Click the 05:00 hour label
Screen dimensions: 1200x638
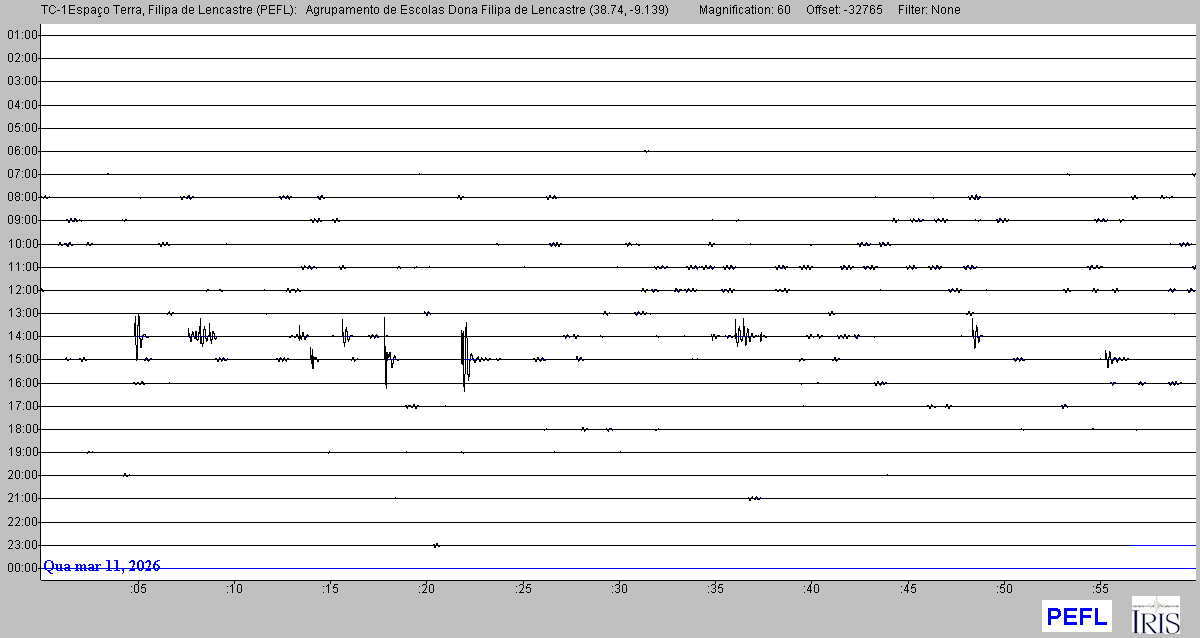[22, 128]
